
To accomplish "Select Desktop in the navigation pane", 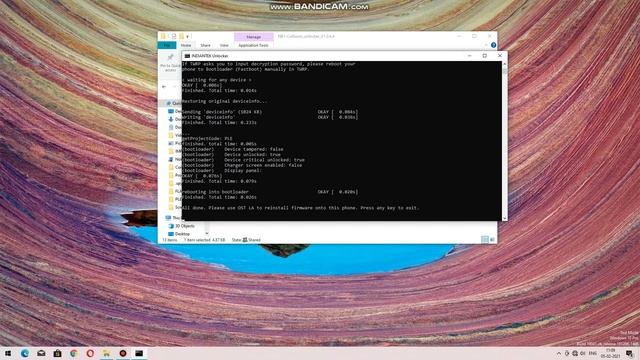I will 179,234.
